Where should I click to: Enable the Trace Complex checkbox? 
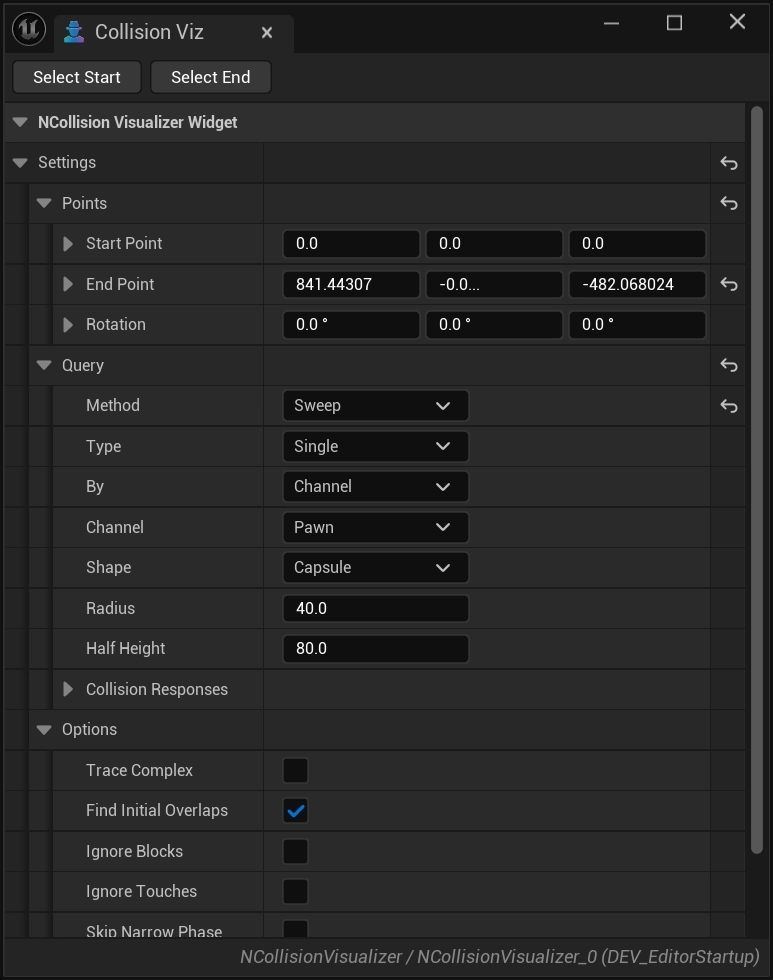tap(296, 770)
